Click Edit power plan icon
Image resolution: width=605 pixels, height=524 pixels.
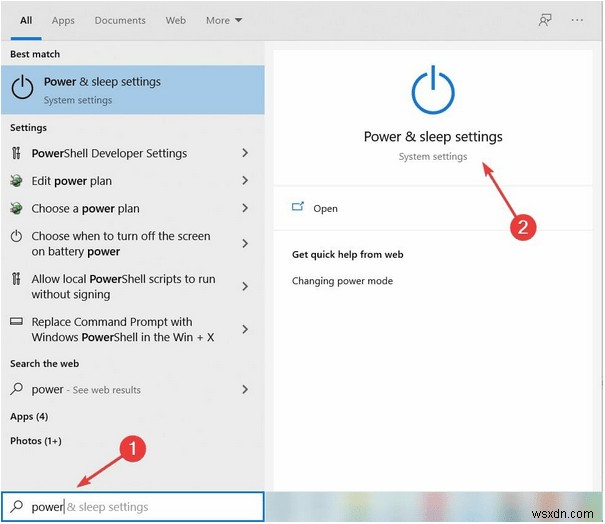pos(16,180)
